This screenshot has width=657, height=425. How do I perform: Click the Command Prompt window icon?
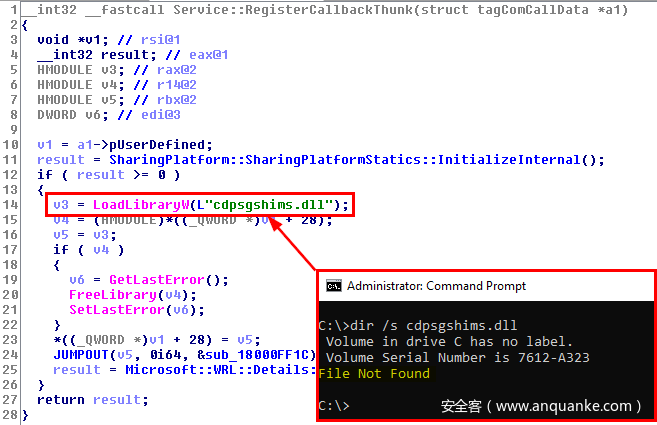click(x=334, y=286)
